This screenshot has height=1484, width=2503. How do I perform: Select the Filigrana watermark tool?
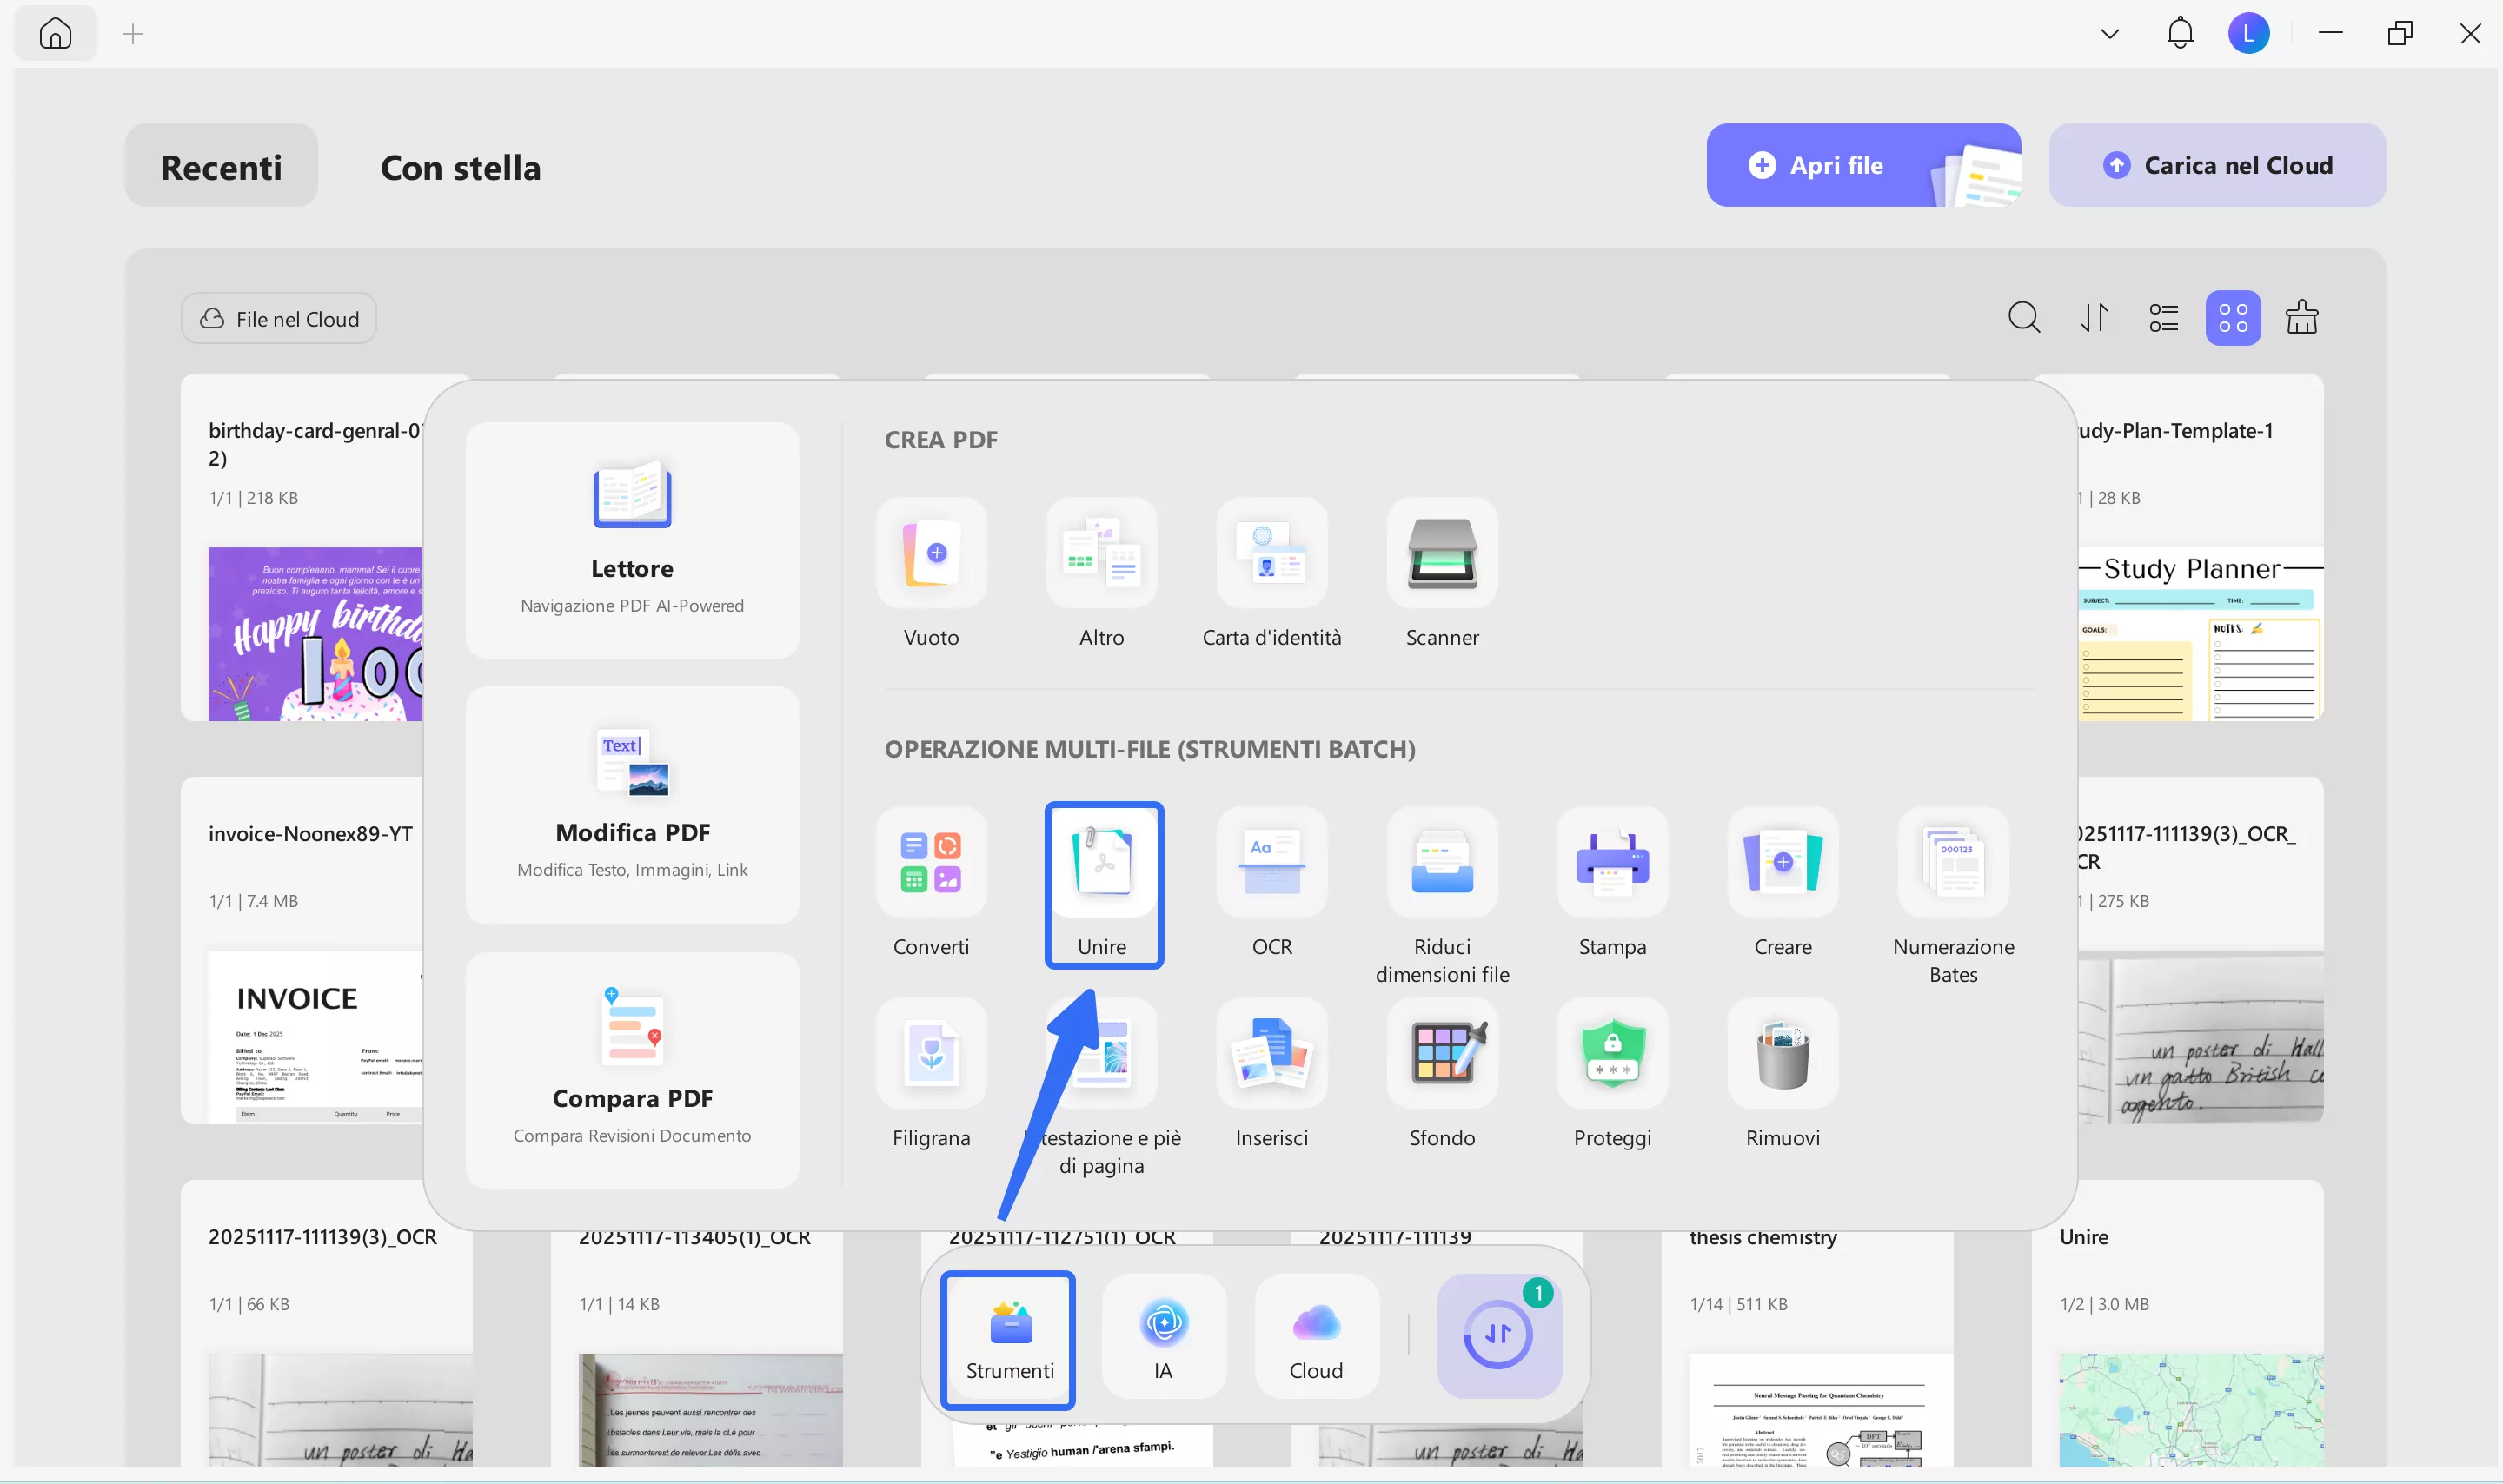[930, 1054]
